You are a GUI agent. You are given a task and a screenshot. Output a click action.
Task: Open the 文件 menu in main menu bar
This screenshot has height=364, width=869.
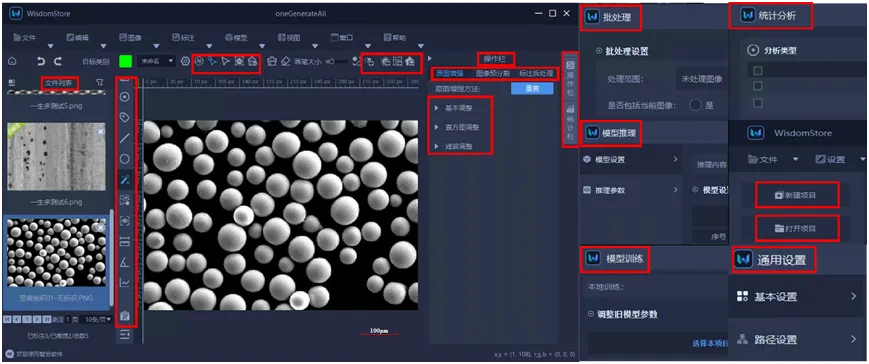coord(25,38)
